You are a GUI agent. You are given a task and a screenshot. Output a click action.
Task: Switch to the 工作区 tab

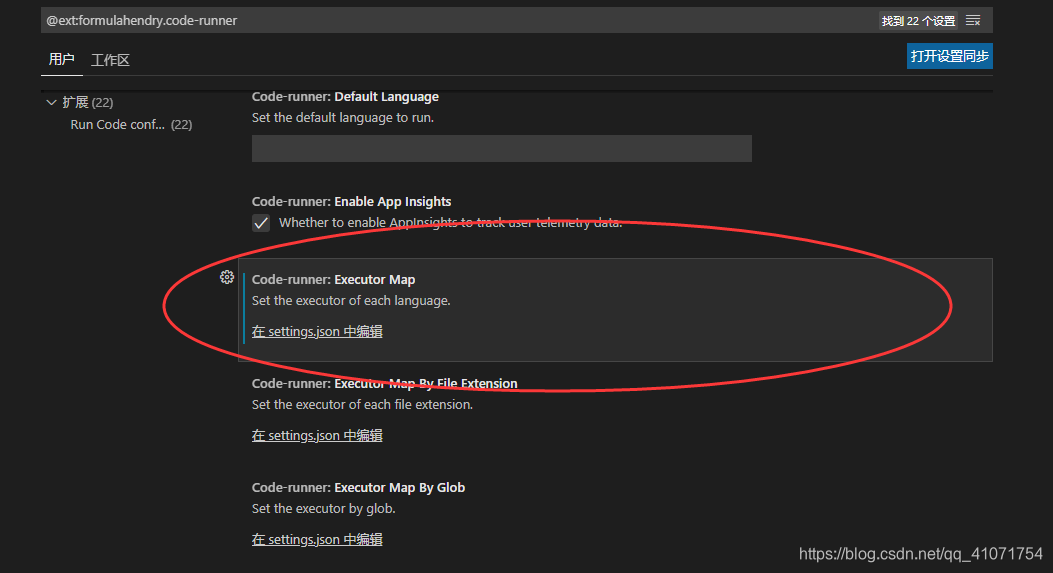pos(110,60)
